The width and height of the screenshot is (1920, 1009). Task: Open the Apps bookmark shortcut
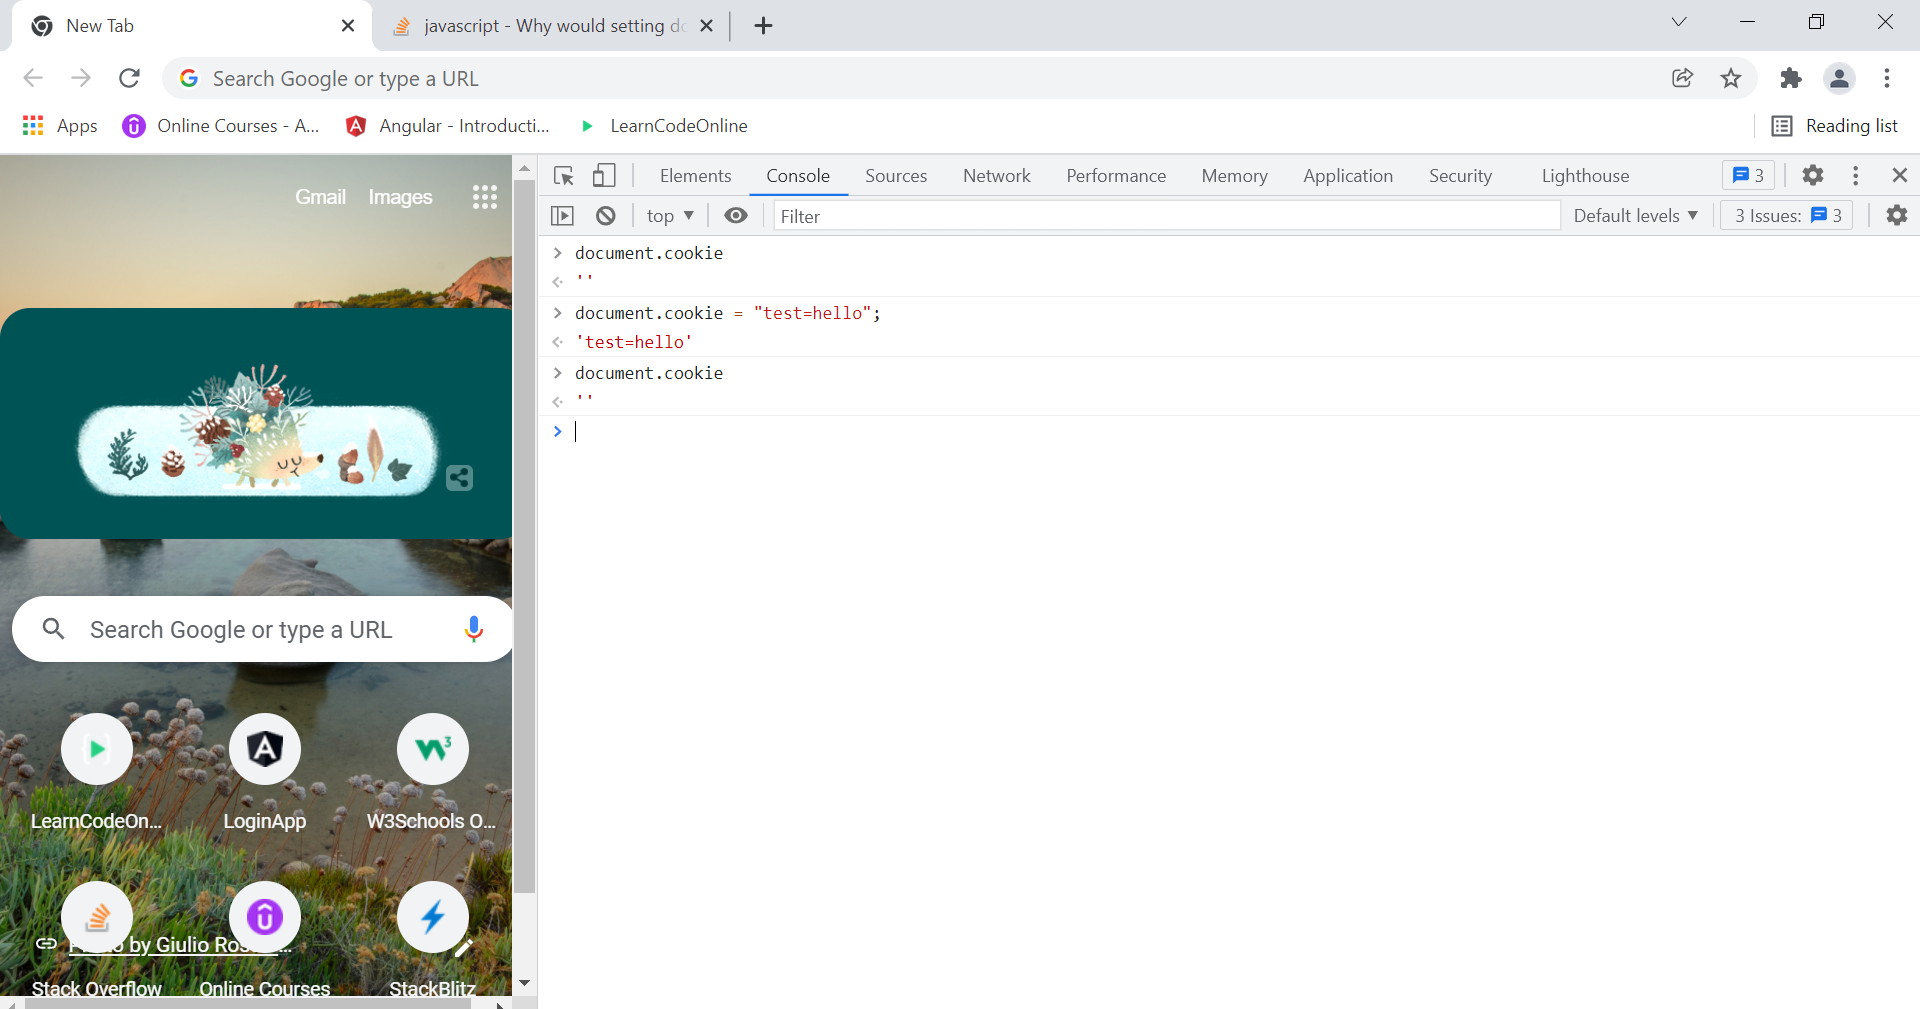tap(60, 126)
